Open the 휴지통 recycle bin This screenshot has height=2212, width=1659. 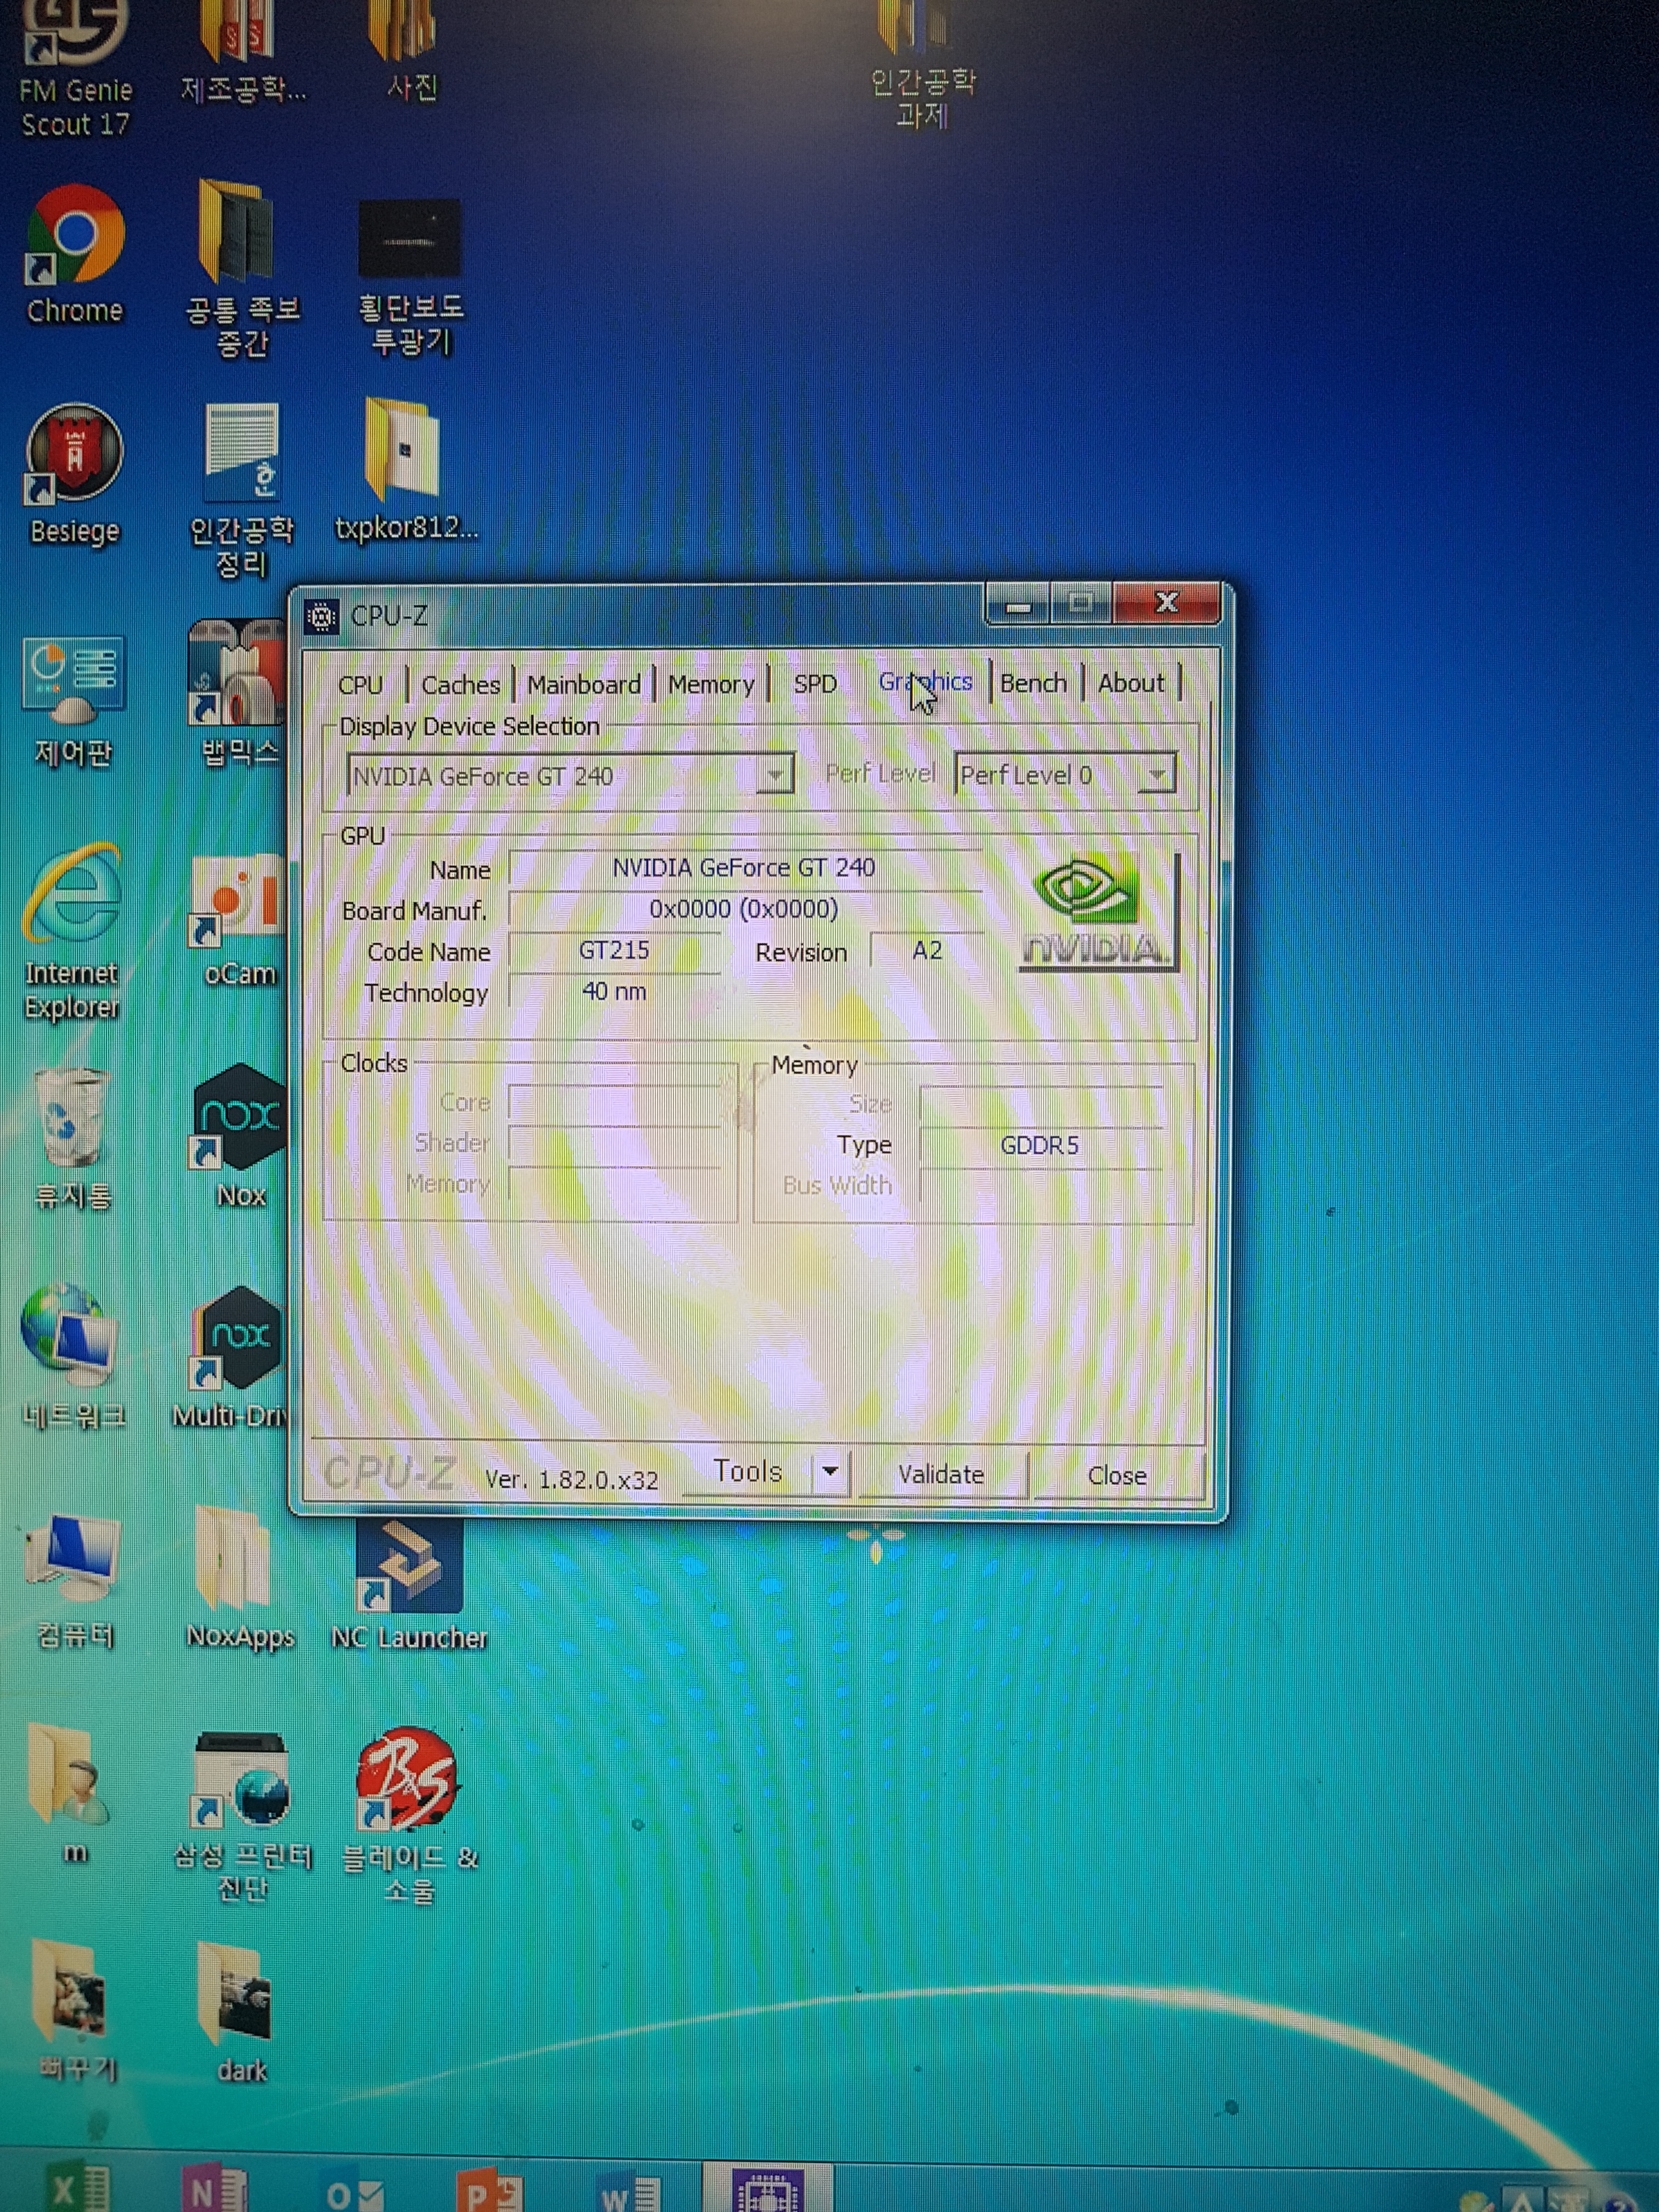pyautogui.click(x=73, y=1138)
